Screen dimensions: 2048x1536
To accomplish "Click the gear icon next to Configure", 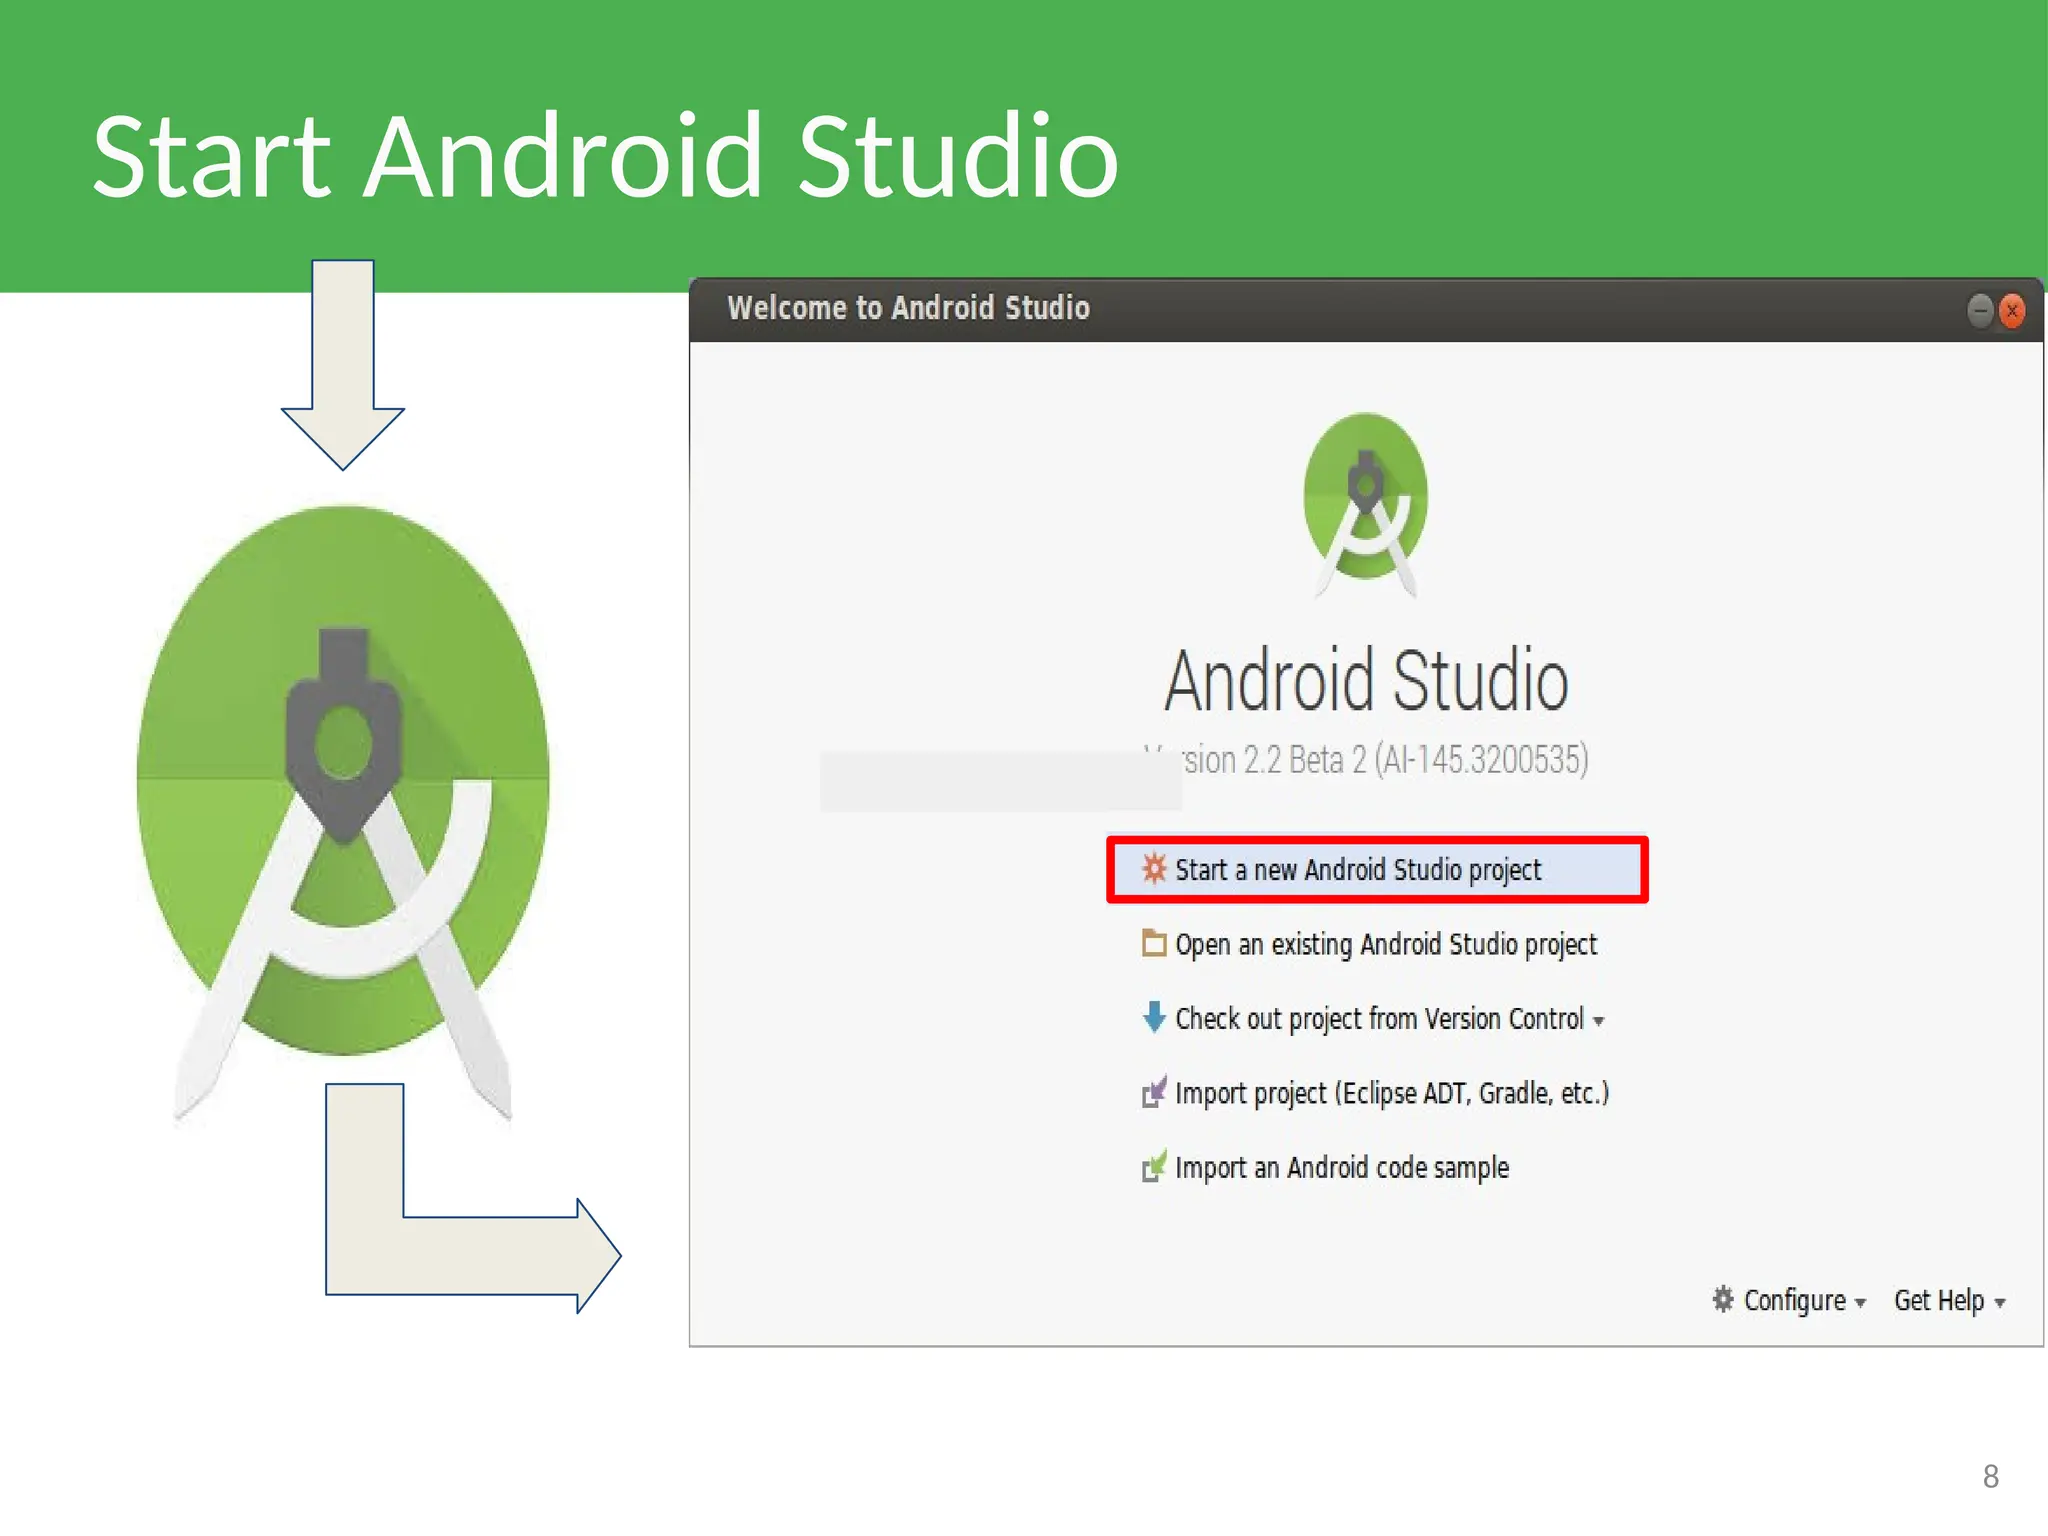I will coord(1722,1299).
